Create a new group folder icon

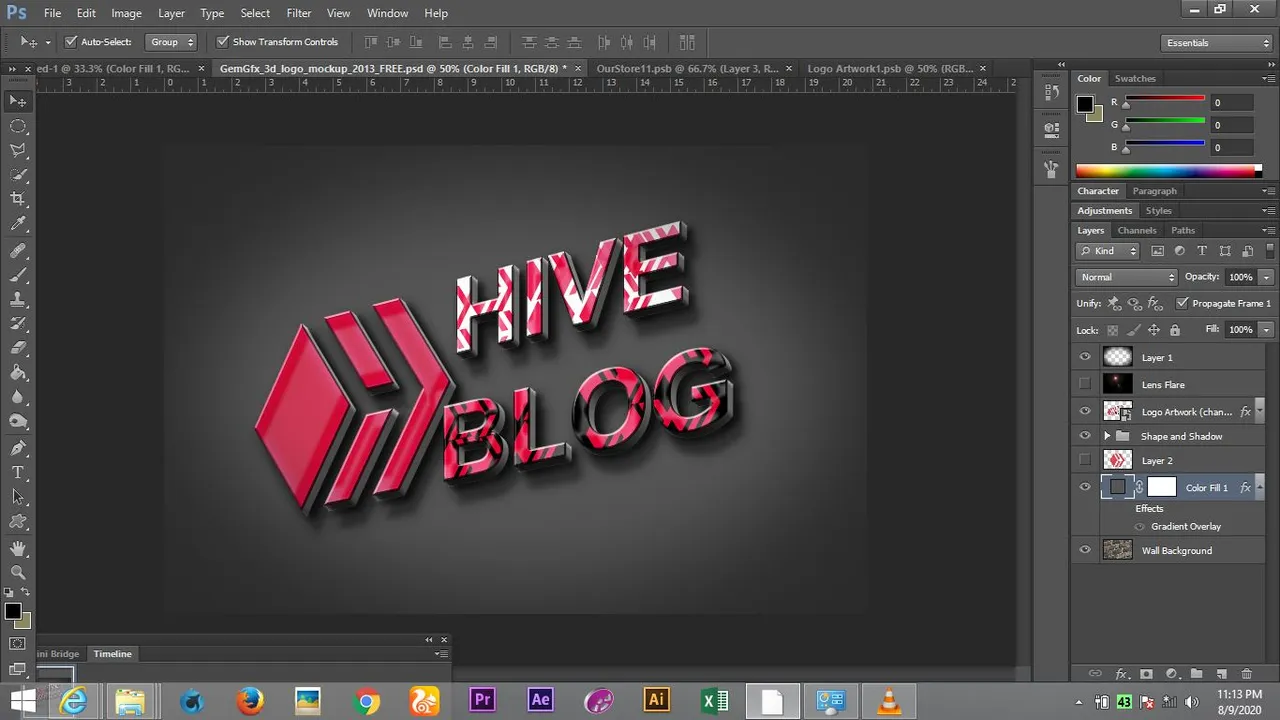(1195, 674)
